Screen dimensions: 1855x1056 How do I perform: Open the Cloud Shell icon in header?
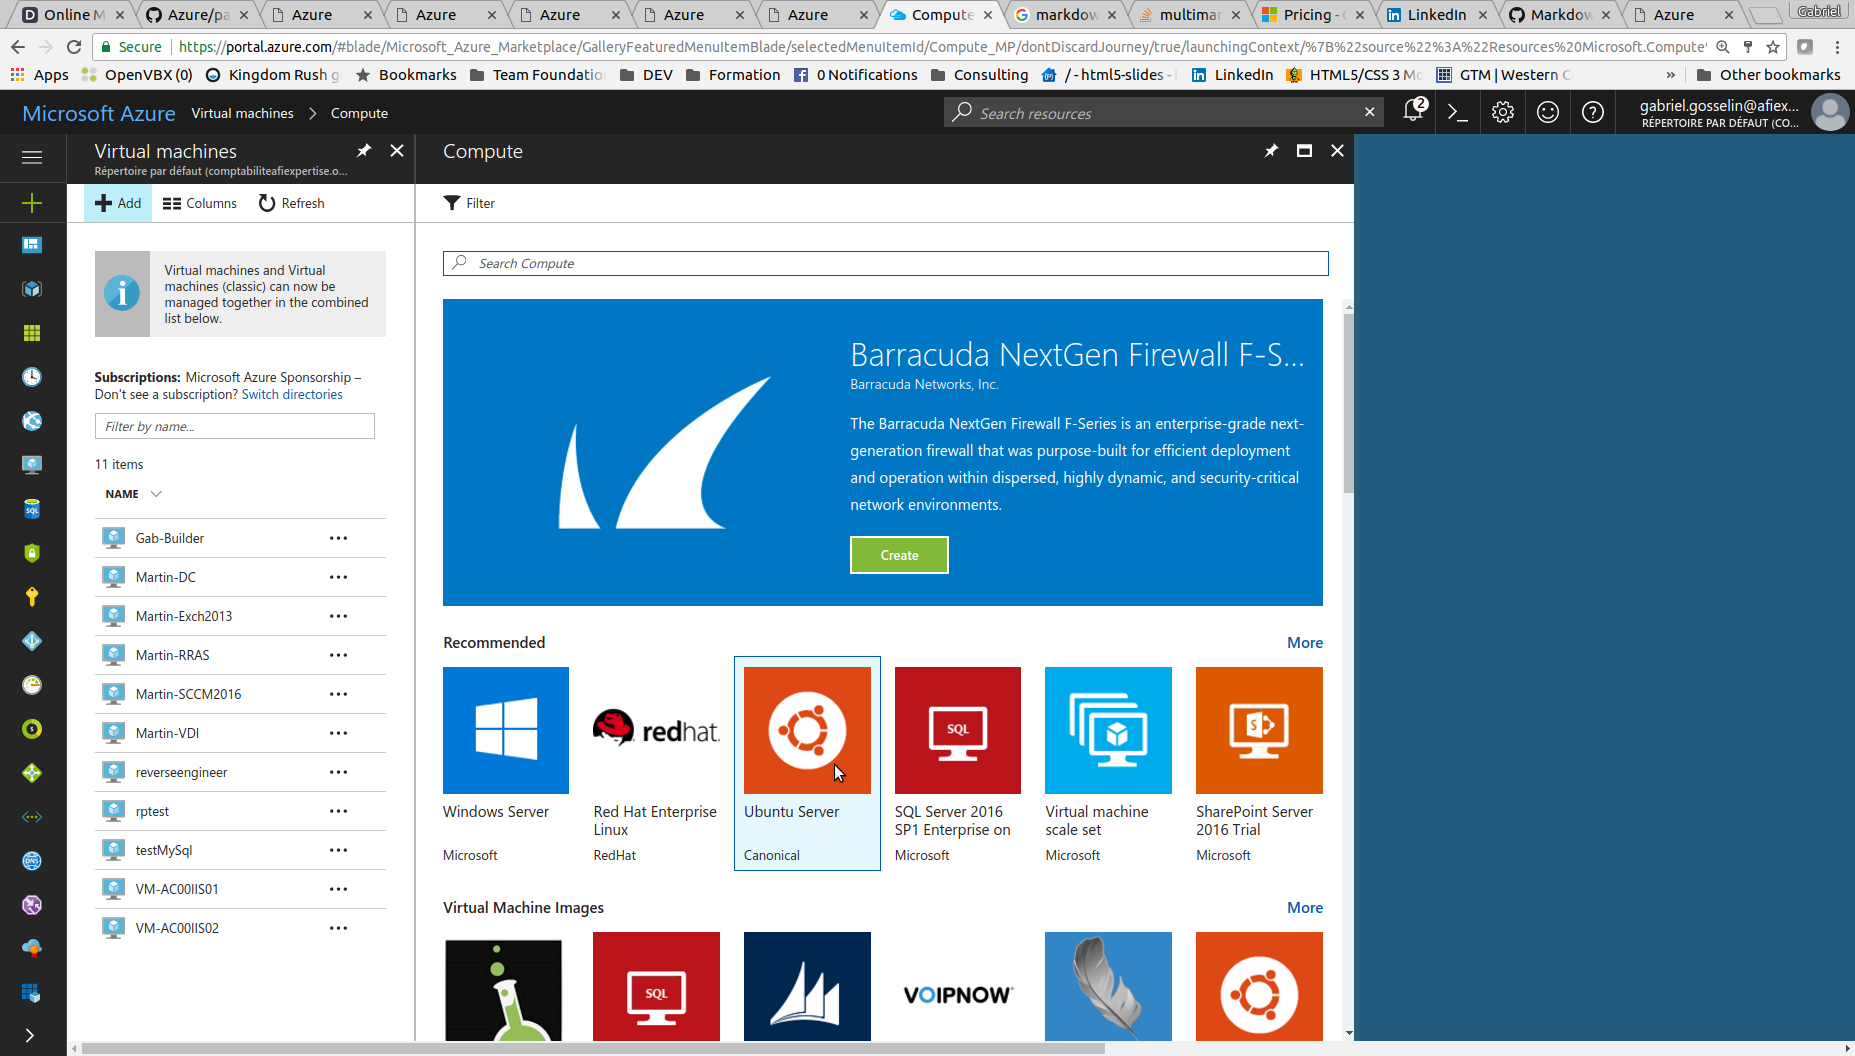click(1457, 113)
